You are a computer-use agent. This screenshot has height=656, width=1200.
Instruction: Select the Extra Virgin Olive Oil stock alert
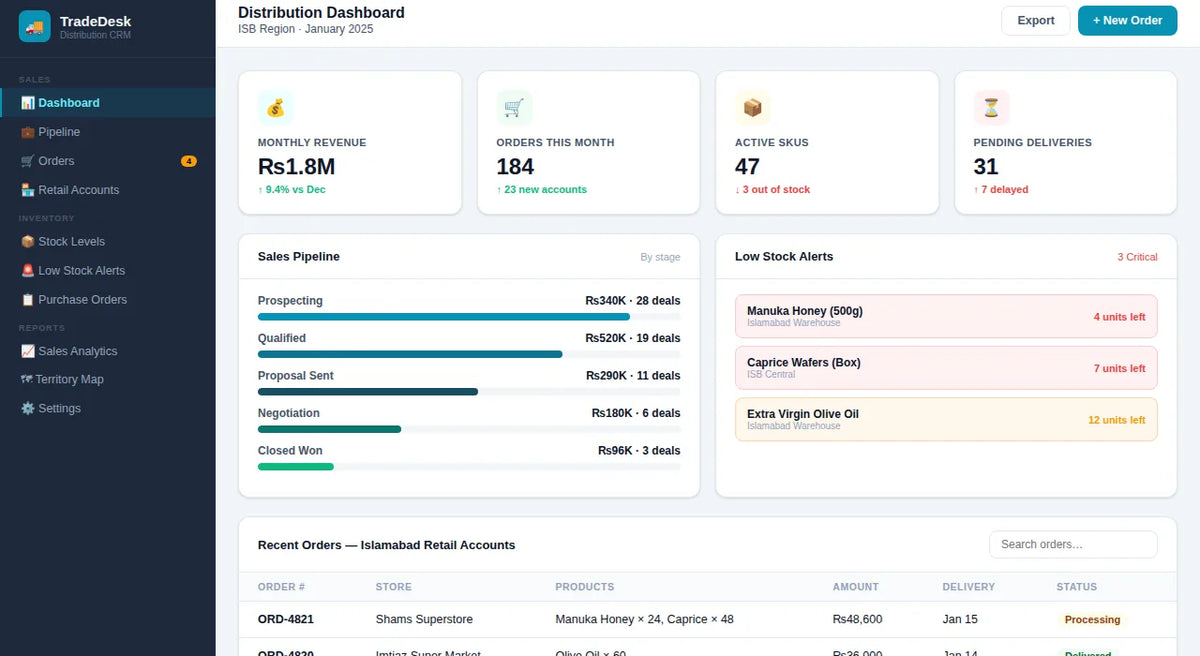point(946,420)
